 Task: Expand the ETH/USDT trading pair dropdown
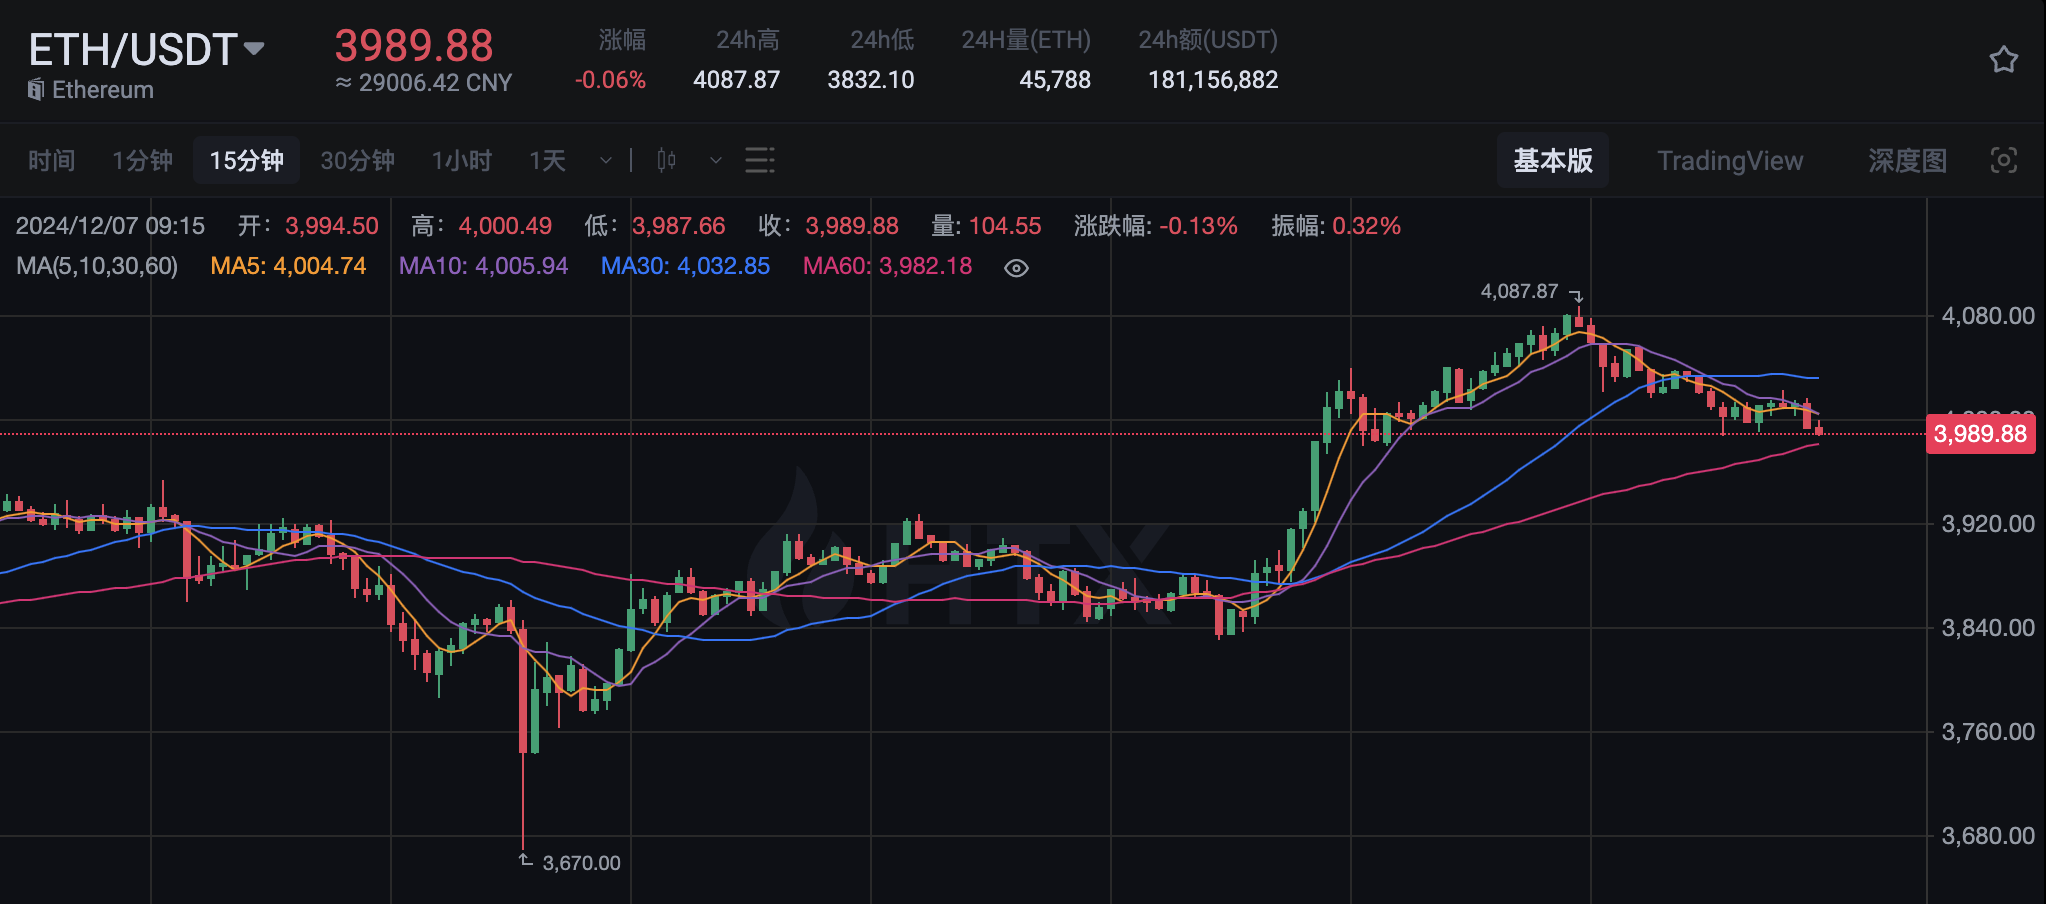[x=254, y=49]
